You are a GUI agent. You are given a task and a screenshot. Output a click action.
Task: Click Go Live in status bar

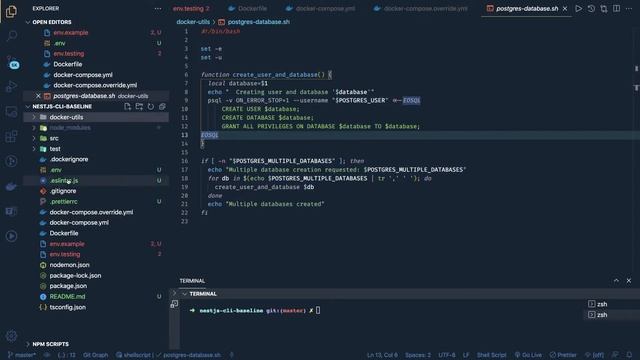(528, 355)
